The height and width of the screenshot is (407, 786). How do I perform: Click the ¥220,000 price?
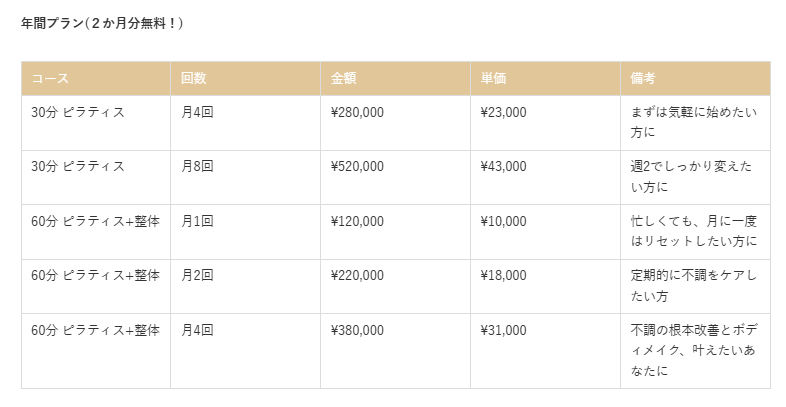pos(357,276)
